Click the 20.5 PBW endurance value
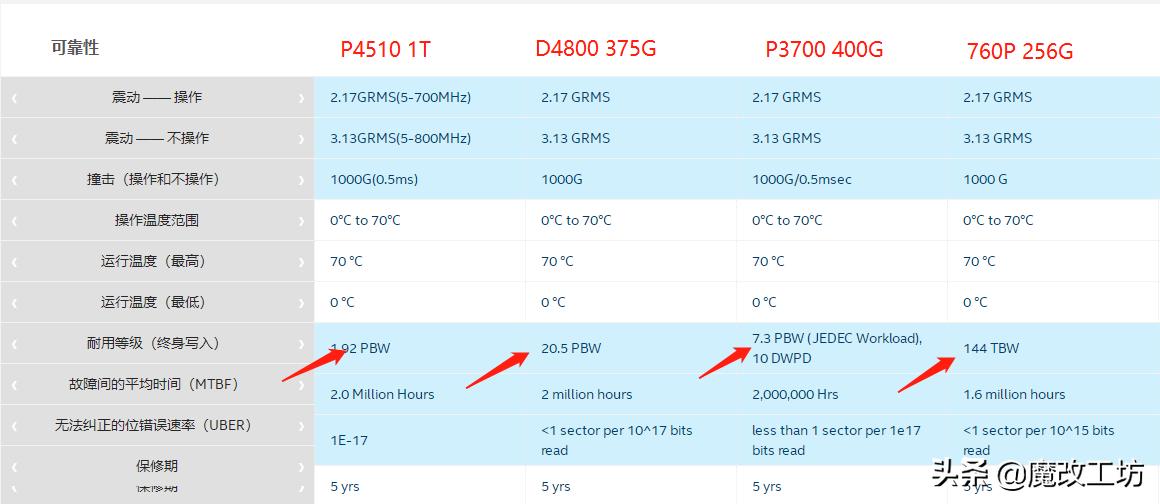 tap(571, 348)
